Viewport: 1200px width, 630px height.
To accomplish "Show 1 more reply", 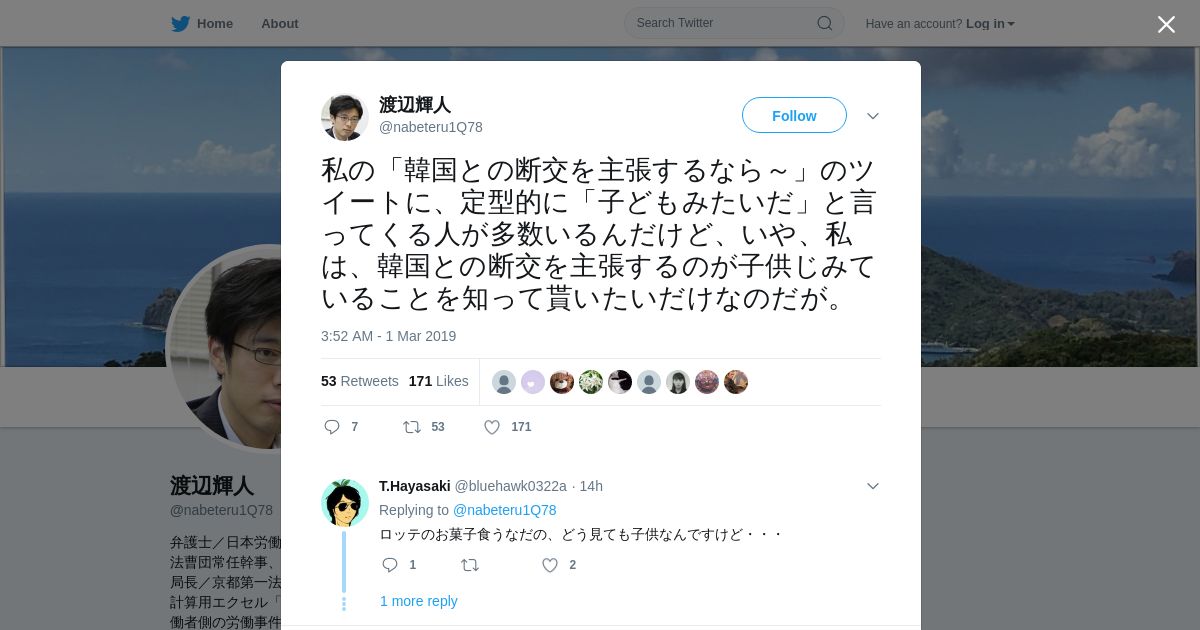I will pos(419,601).
